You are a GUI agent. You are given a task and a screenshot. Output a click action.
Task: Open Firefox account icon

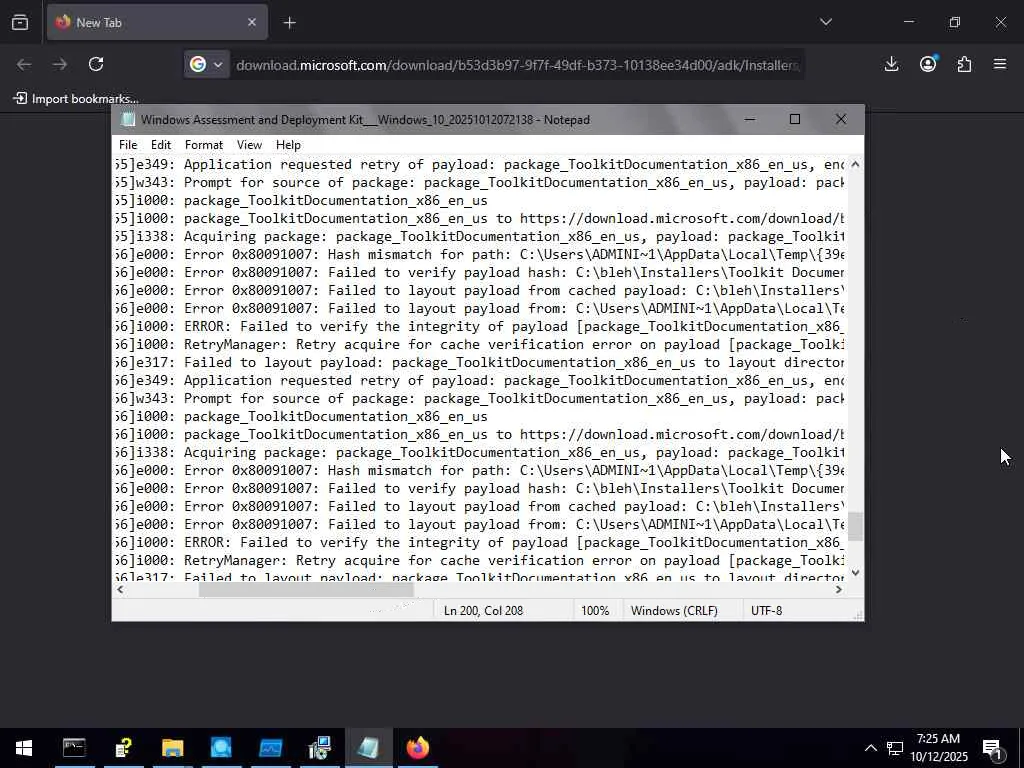[x=928, y=64]
